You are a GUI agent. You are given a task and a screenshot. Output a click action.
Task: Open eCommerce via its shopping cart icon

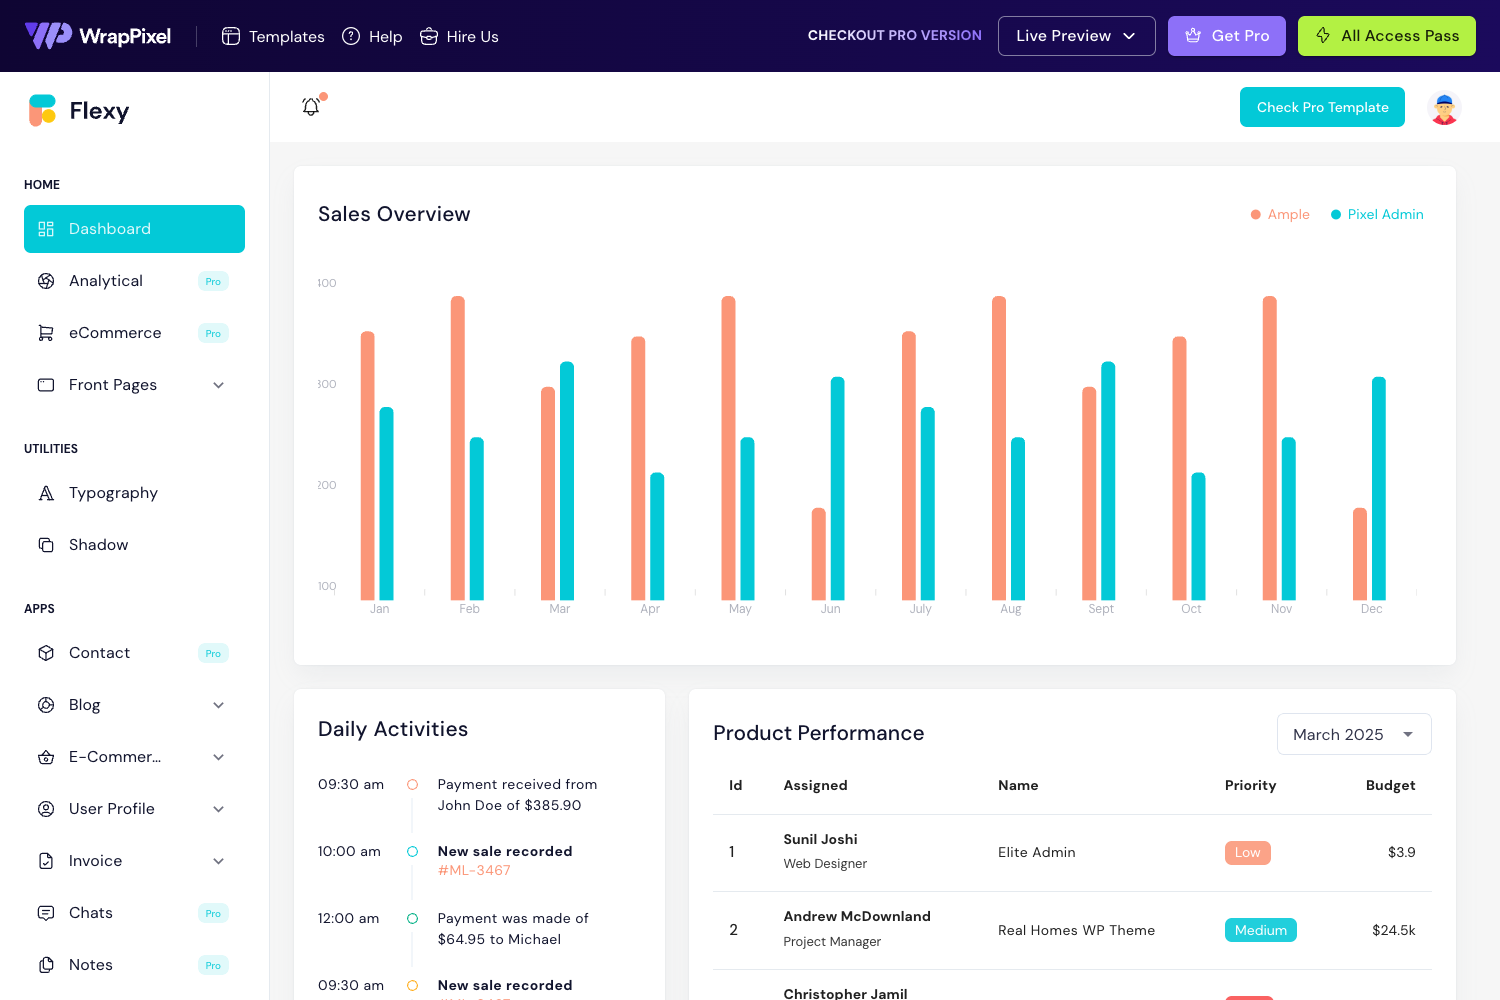46,332
